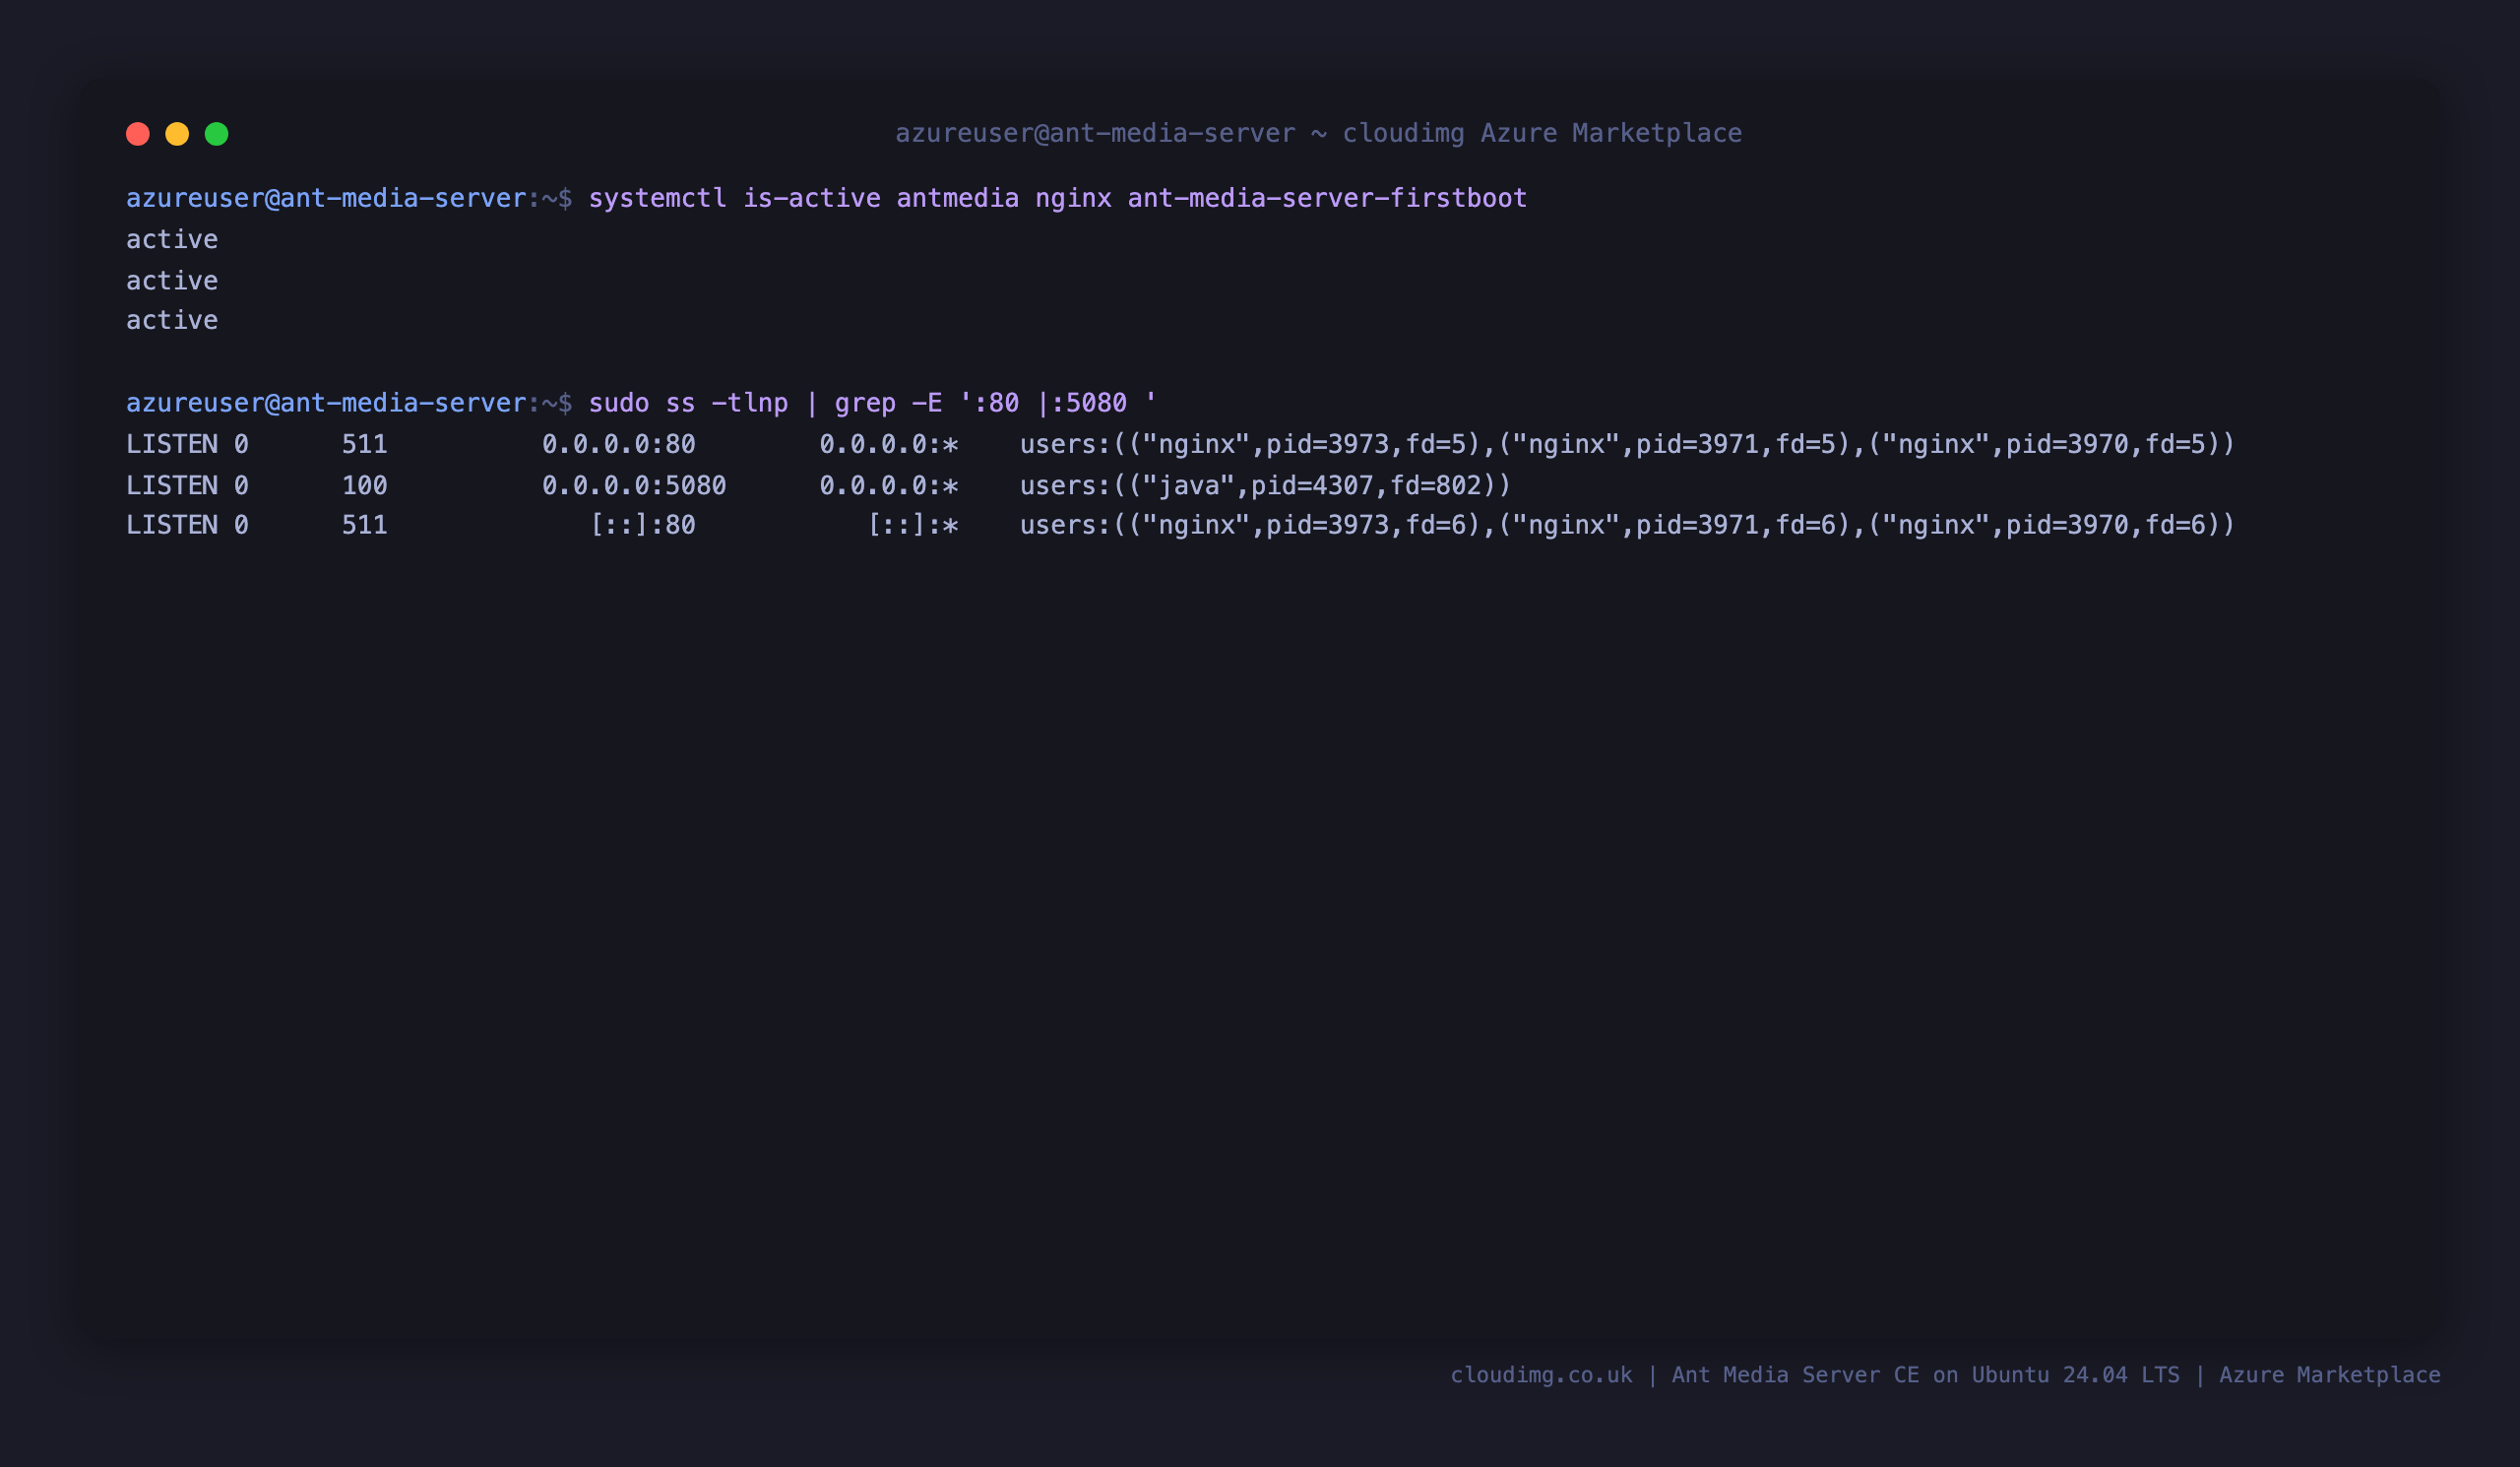Click the first 'active' output line
Viewport: 2520px width, 1467px height.
click(172, 239)
